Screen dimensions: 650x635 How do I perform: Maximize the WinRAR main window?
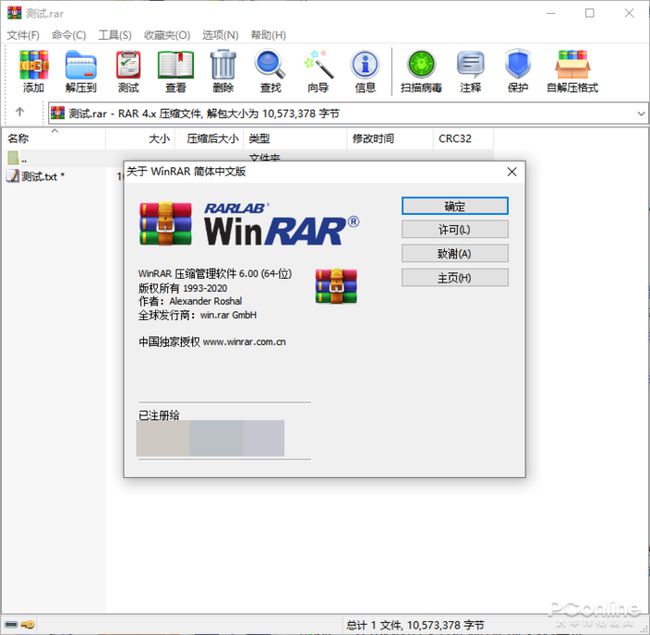[589, 13]
